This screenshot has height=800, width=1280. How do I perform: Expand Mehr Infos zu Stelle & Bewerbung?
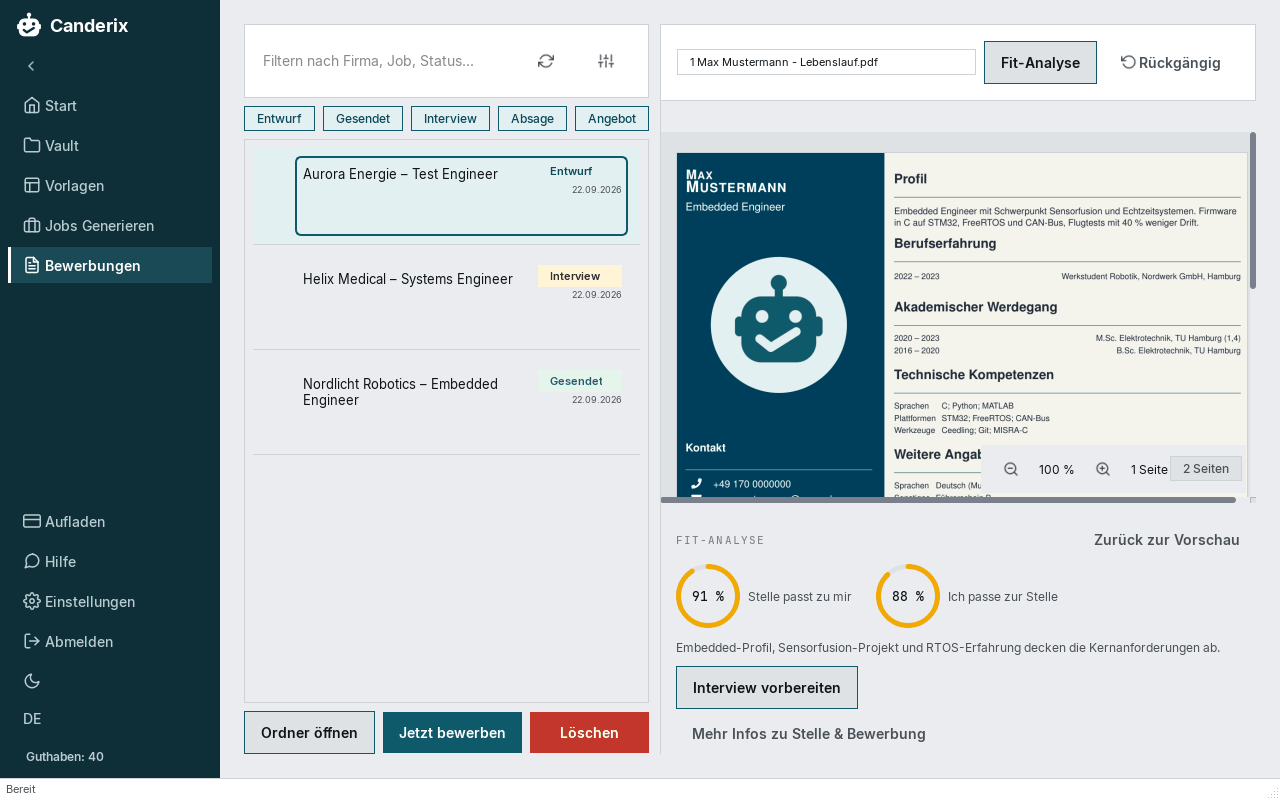[809, 734]
